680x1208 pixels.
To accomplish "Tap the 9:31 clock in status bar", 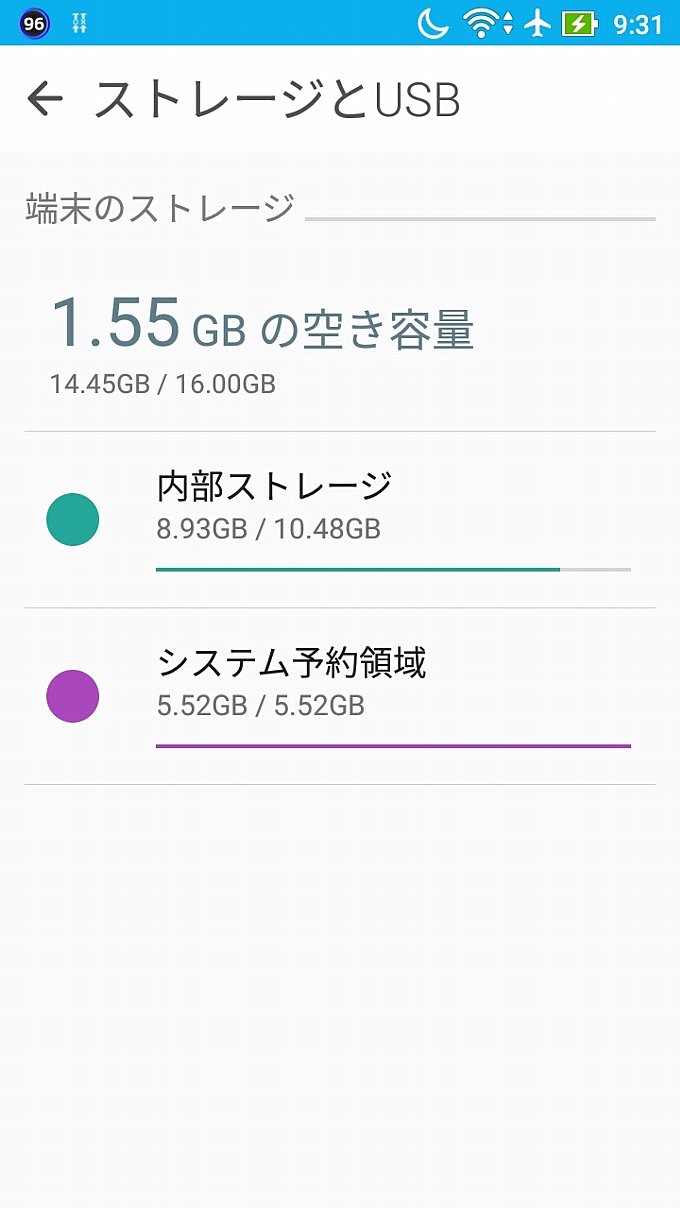I will 638,24.
